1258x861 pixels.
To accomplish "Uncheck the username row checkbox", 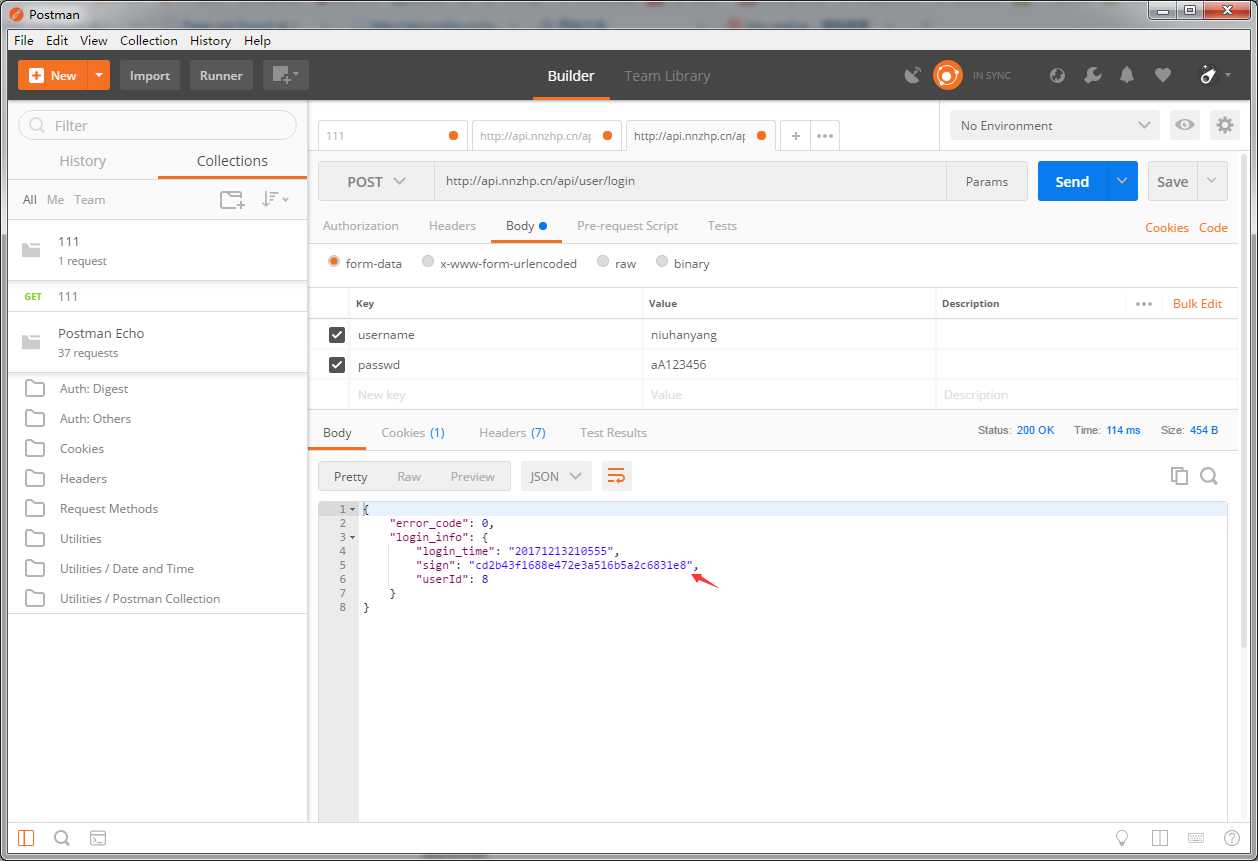I will (x=337, y=335).
